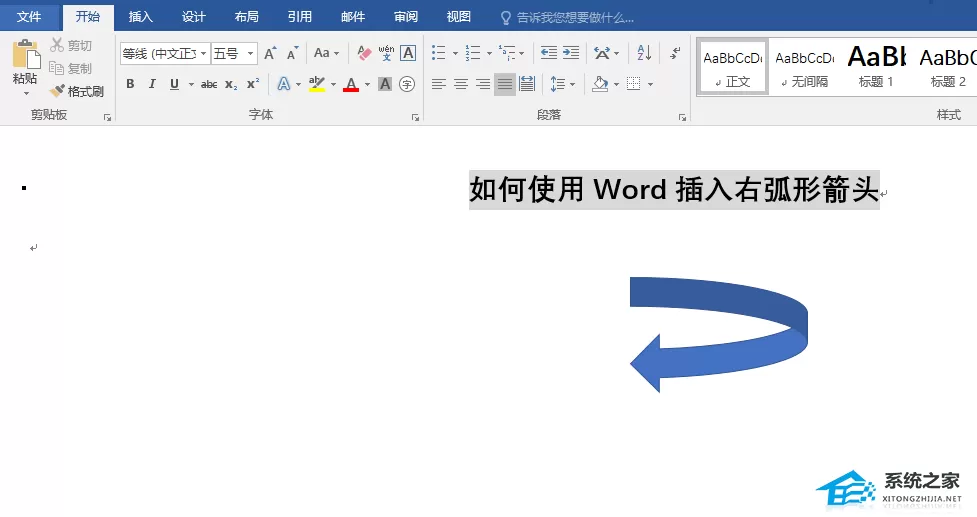Screen dimensions: 977x517
Task: Toggle subscript formatting
Action: click(231, 84)
